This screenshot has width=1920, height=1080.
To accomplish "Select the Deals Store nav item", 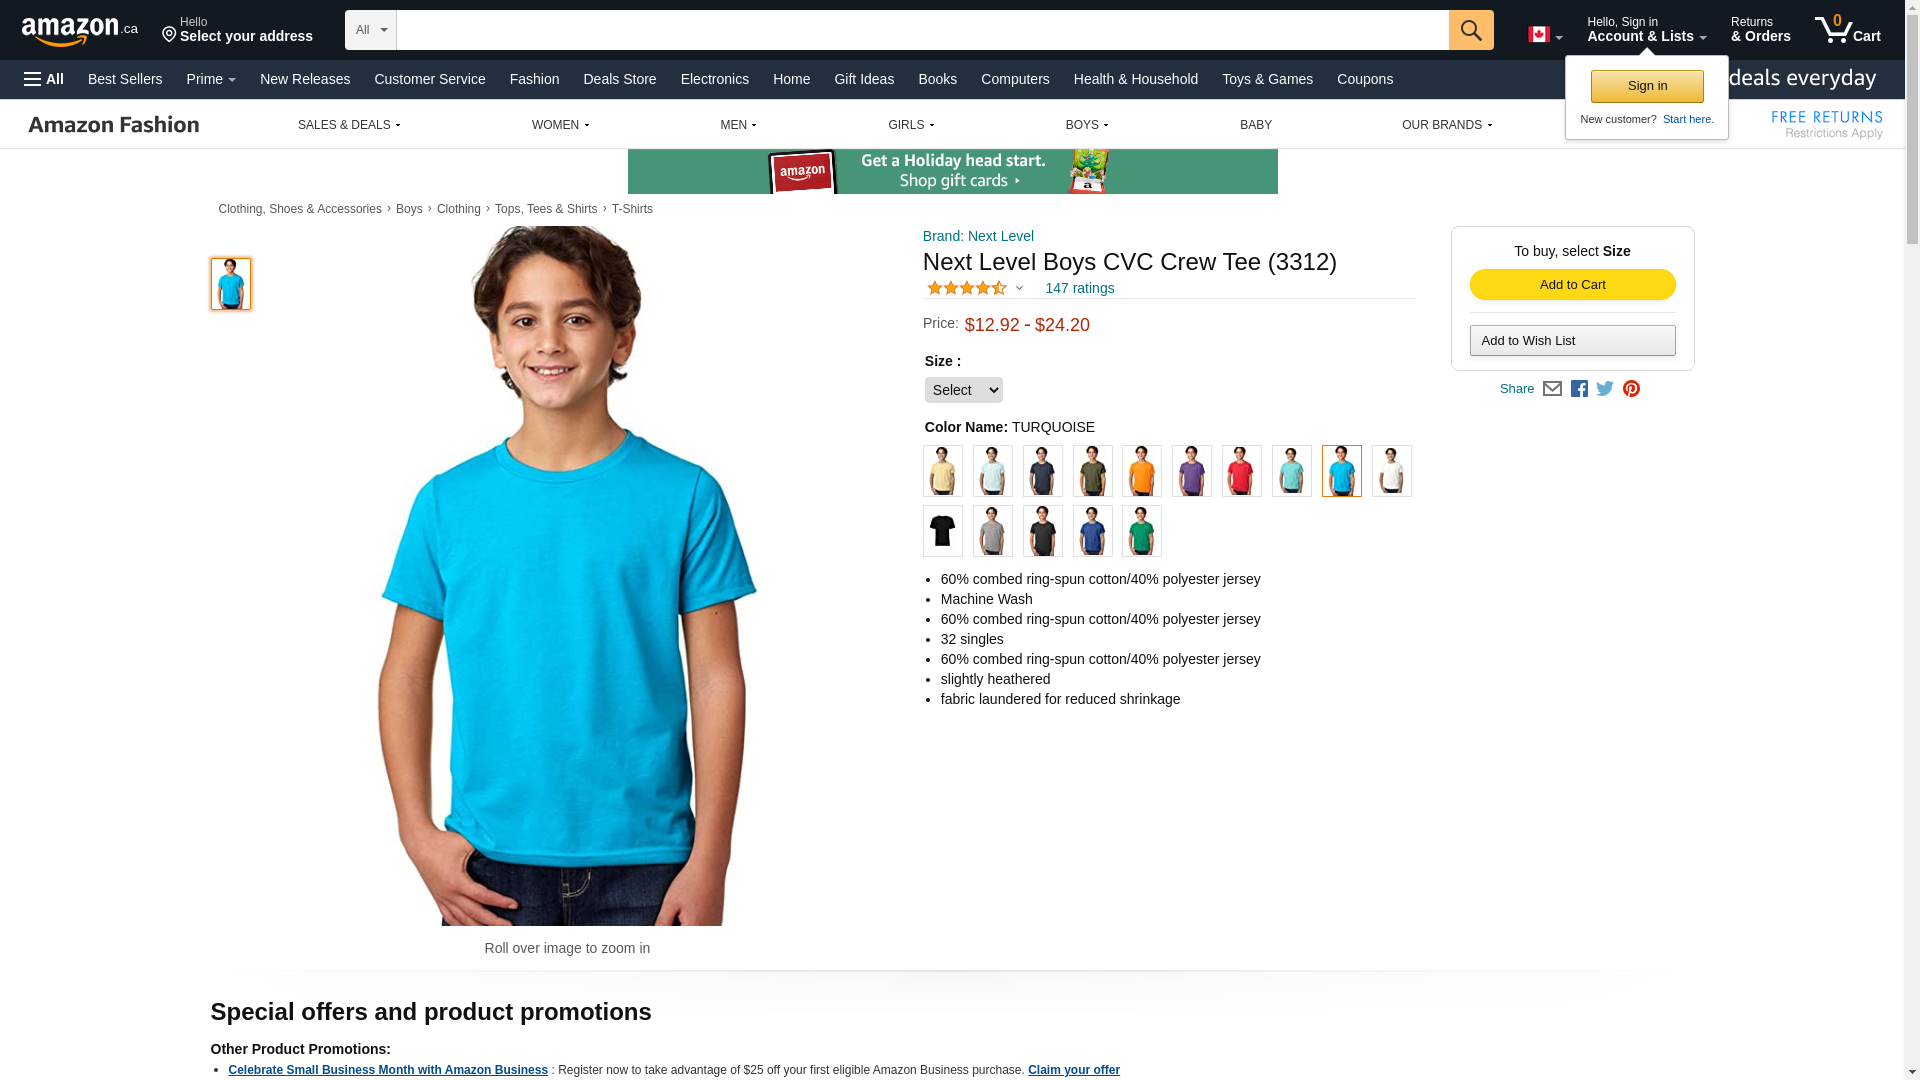I will pyautogui.click(x=620, y=79).
